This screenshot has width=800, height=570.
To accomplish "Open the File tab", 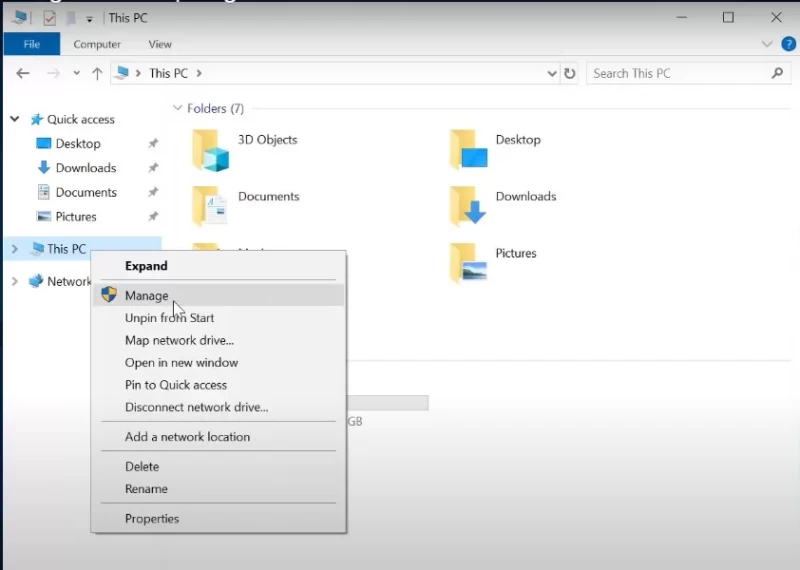I will pyautogui.click(x=32, y=44).
